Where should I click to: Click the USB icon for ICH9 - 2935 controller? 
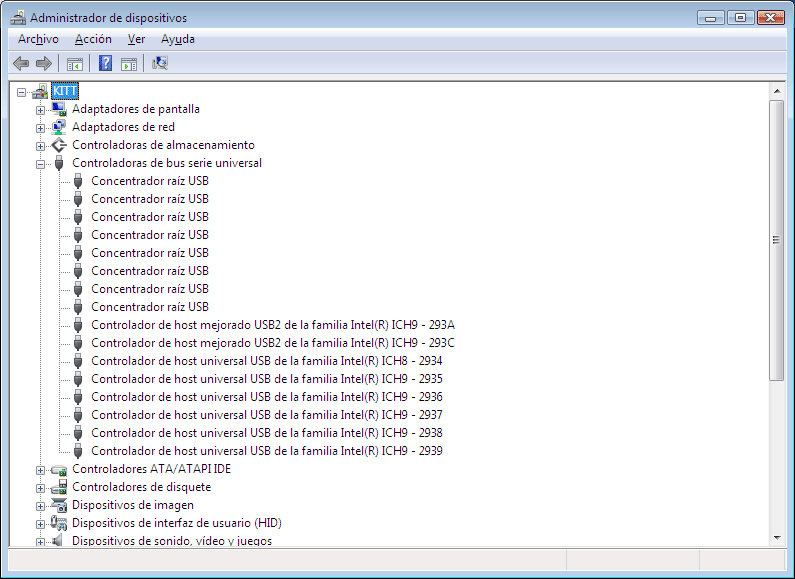click(78, 379)
